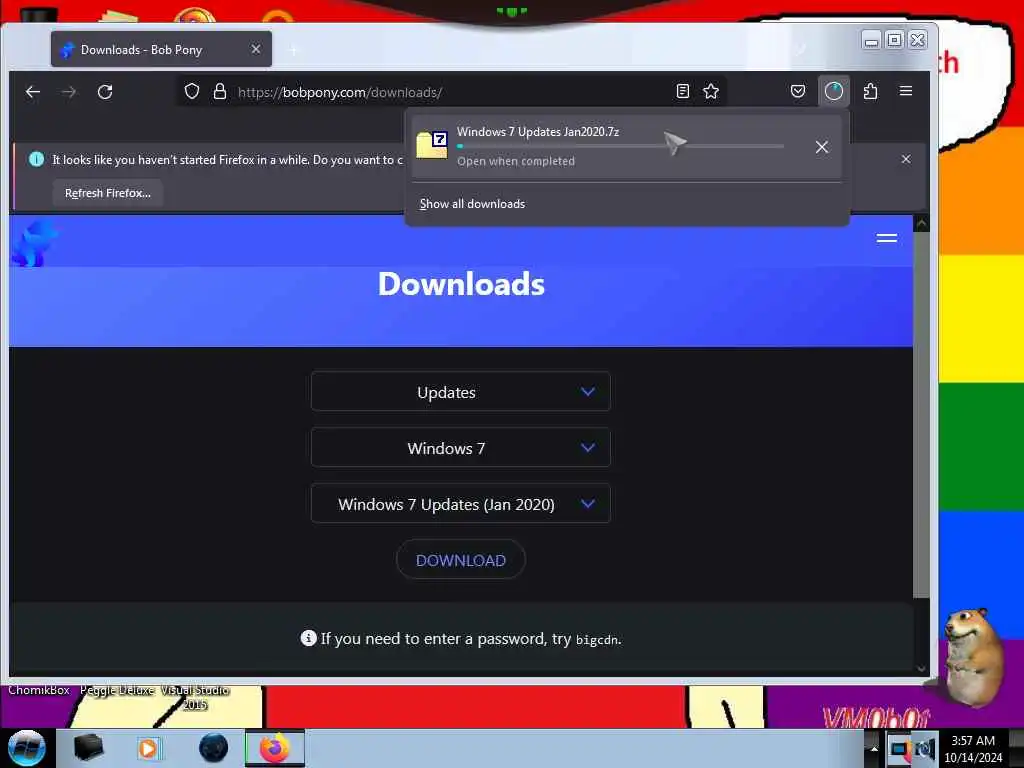Click the blue info icon in notification bar

37,159
